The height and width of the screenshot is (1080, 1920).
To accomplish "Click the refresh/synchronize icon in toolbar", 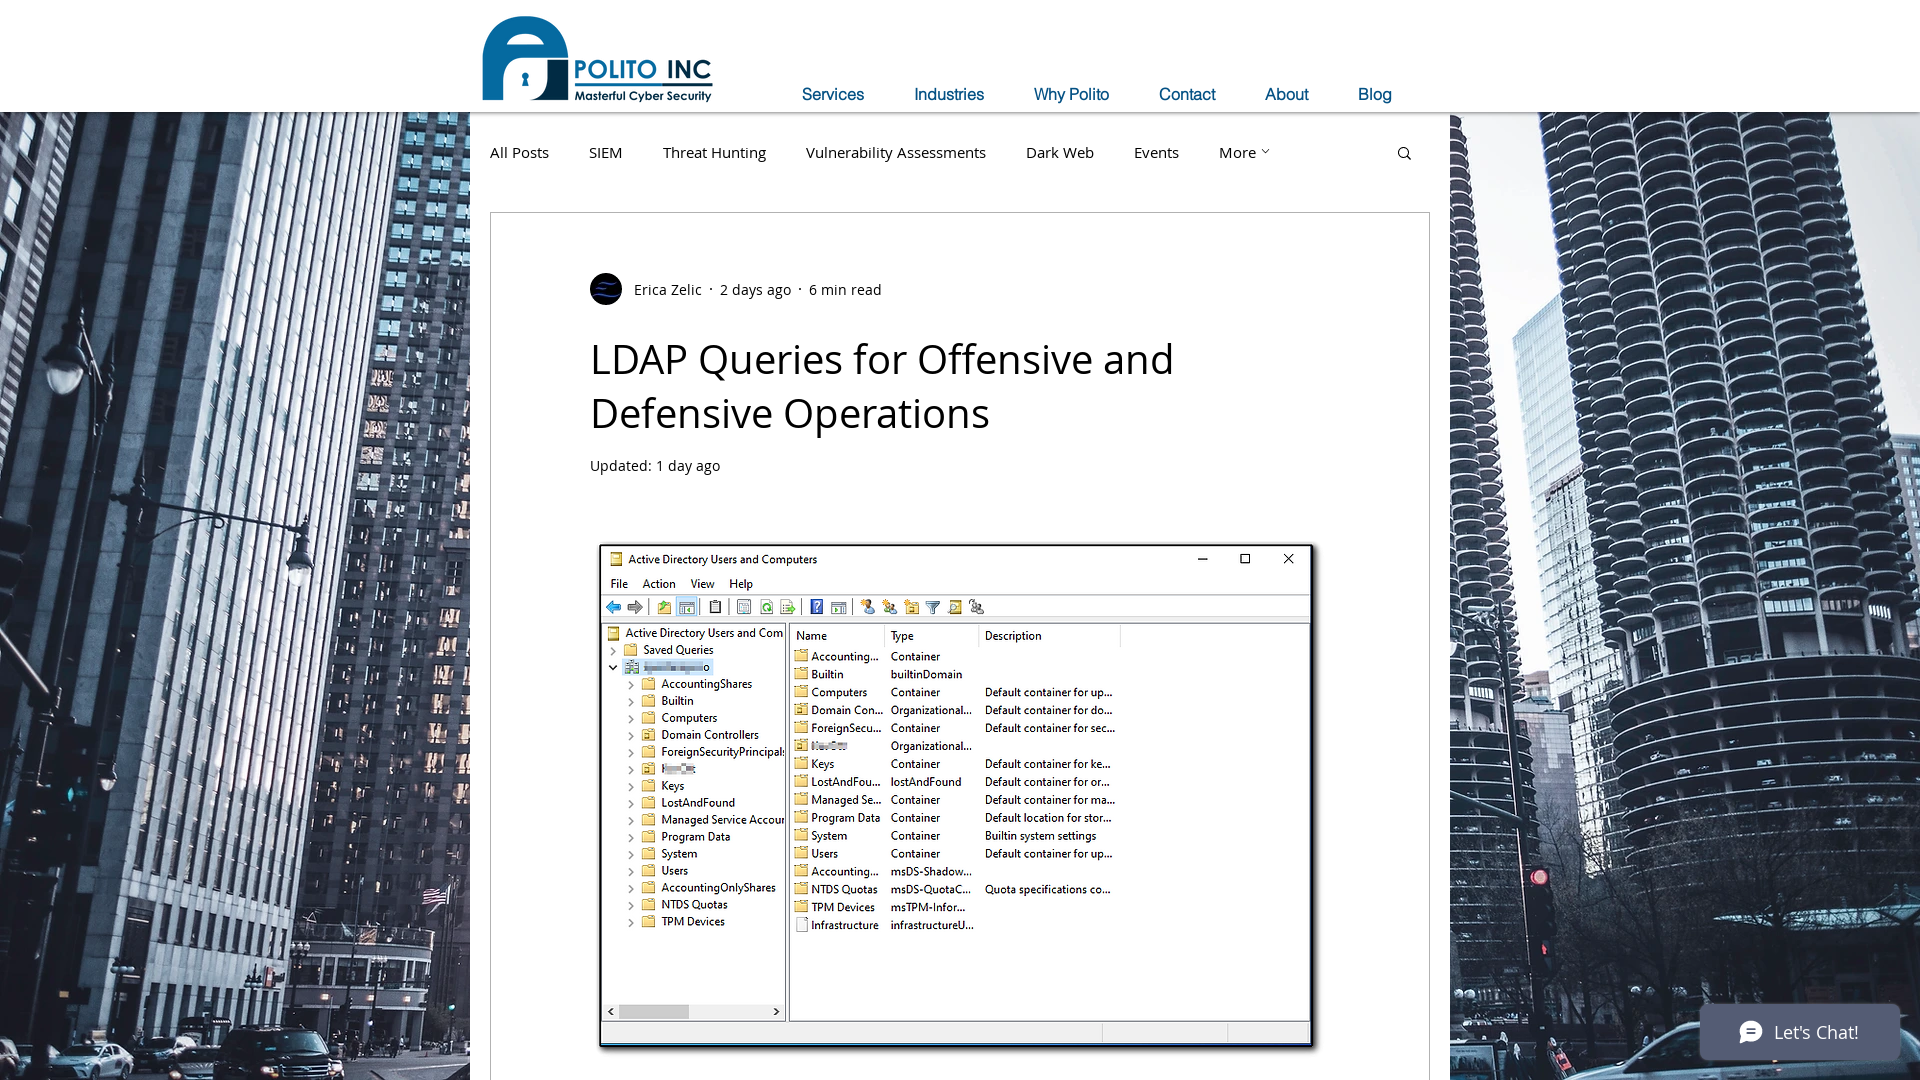I will click(767, 607).
